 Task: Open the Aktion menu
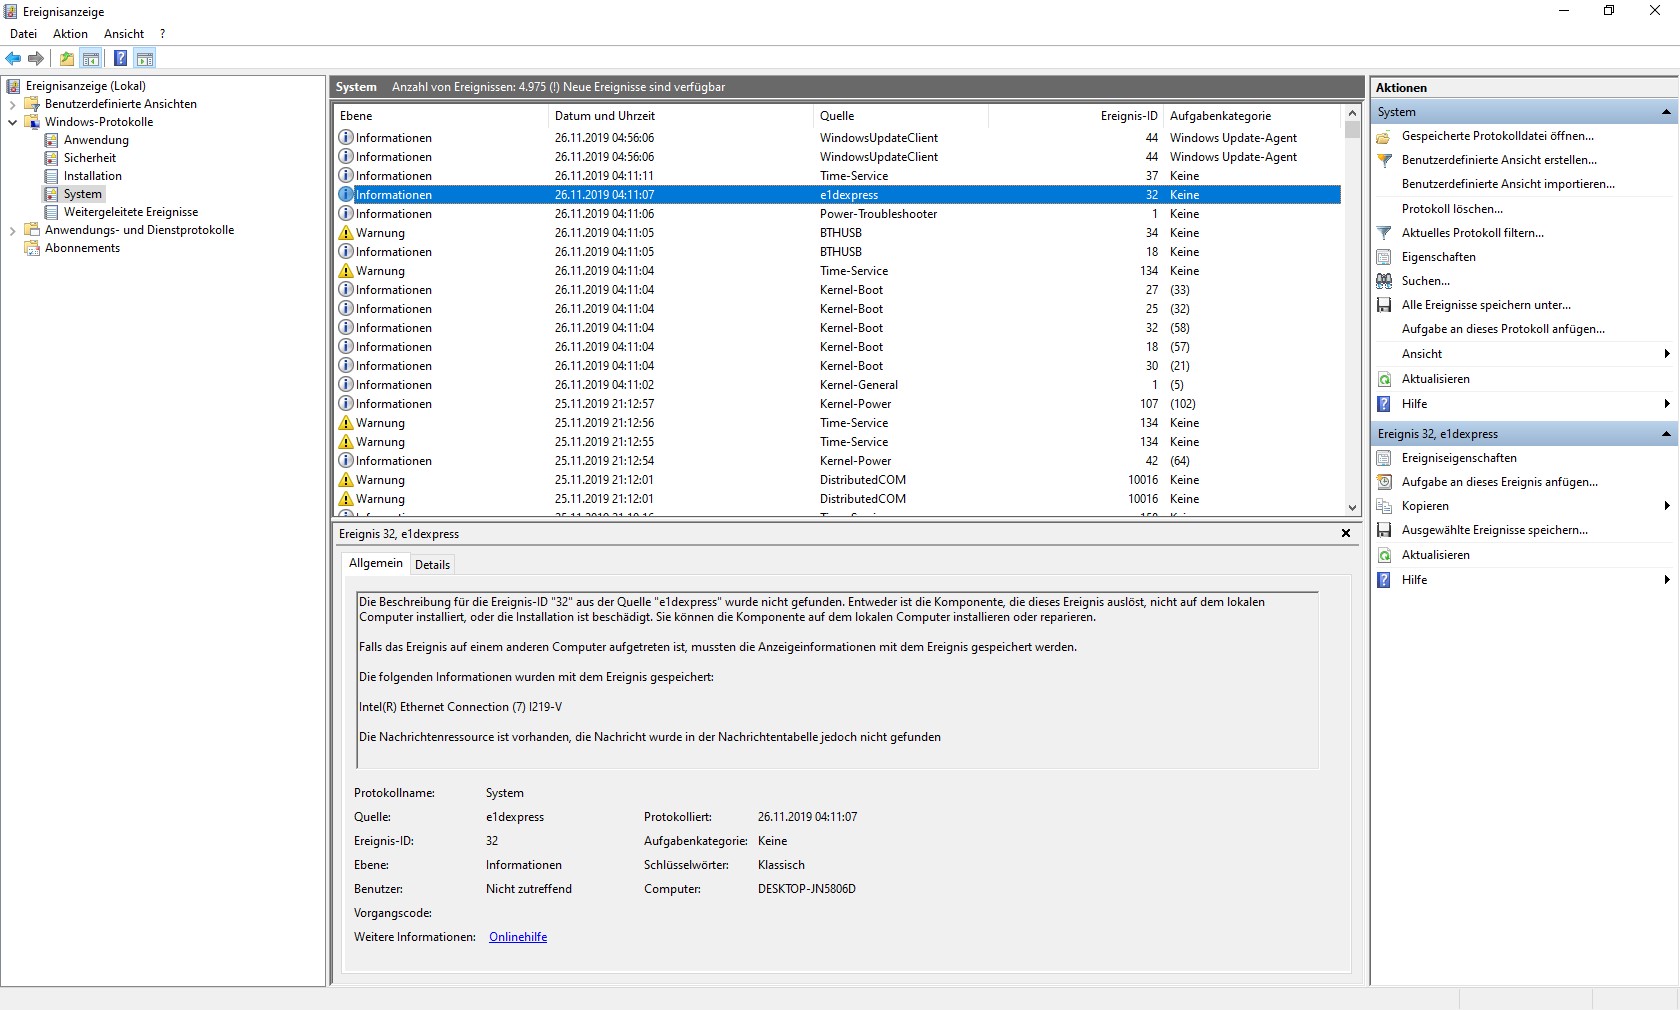click(70, 34)
